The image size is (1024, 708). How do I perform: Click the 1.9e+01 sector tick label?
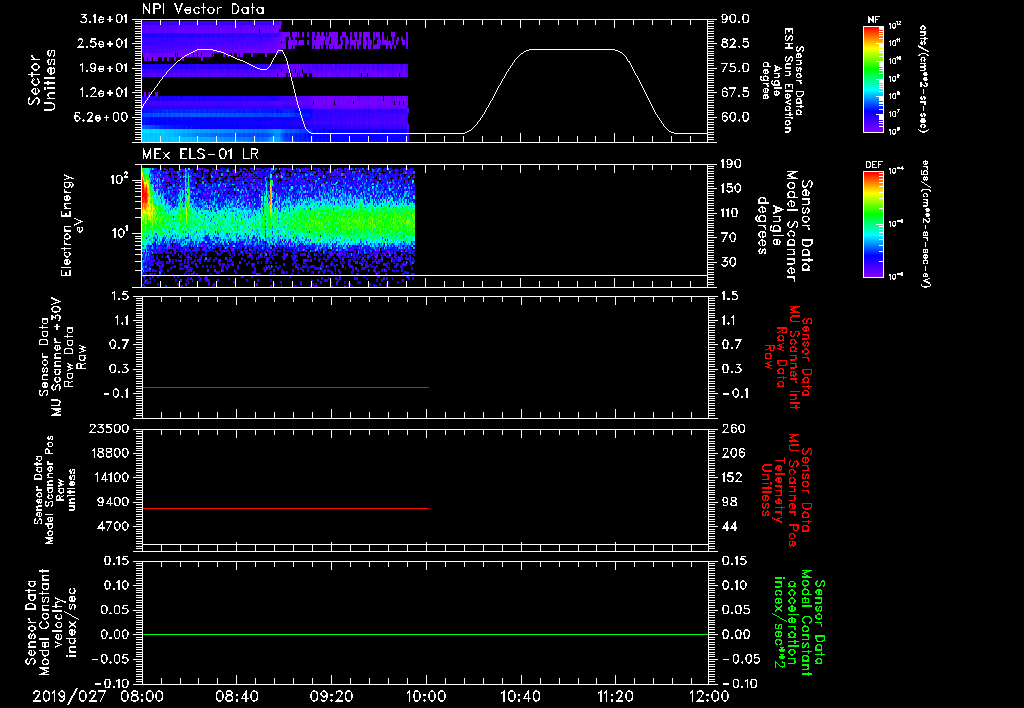[104, 68]
